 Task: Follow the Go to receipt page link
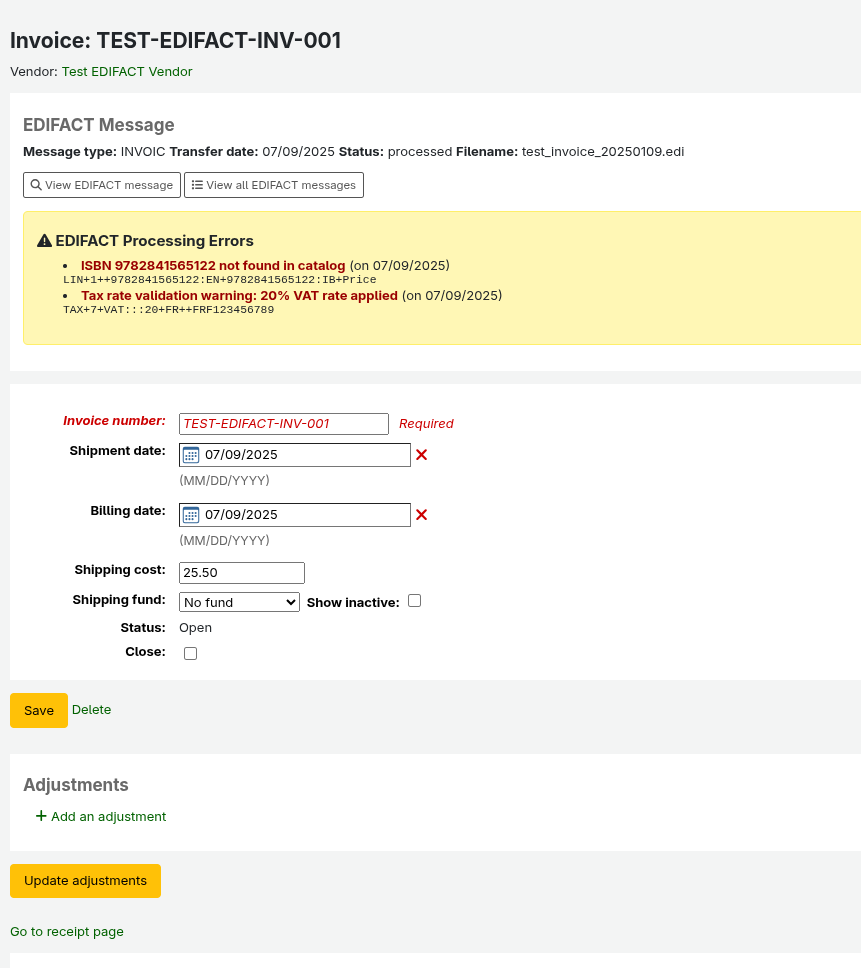pyautogui.click(x=67, y=931)
